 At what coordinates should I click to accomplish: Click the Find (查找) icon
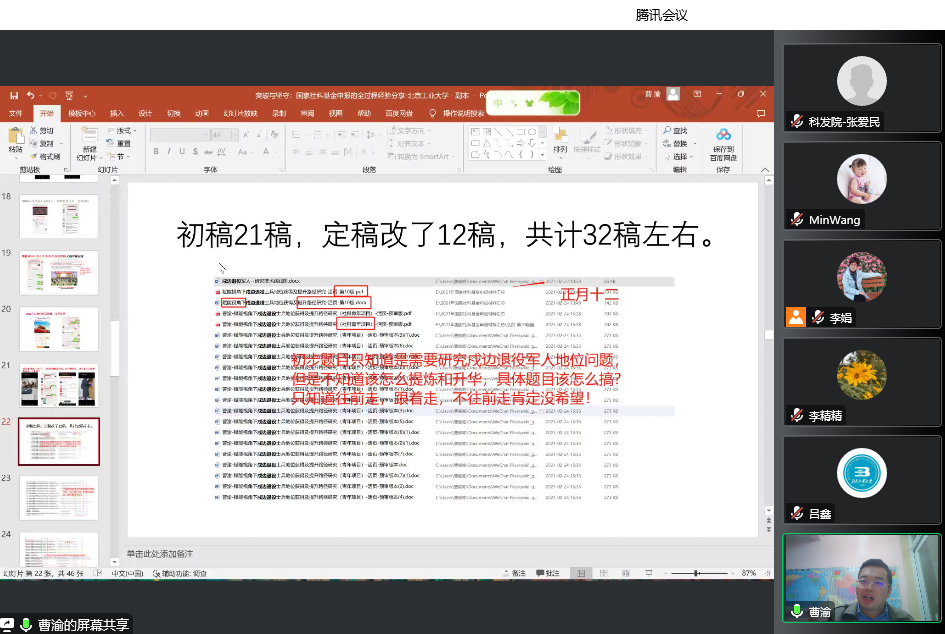pyautogui.click(x=677, y=131)
